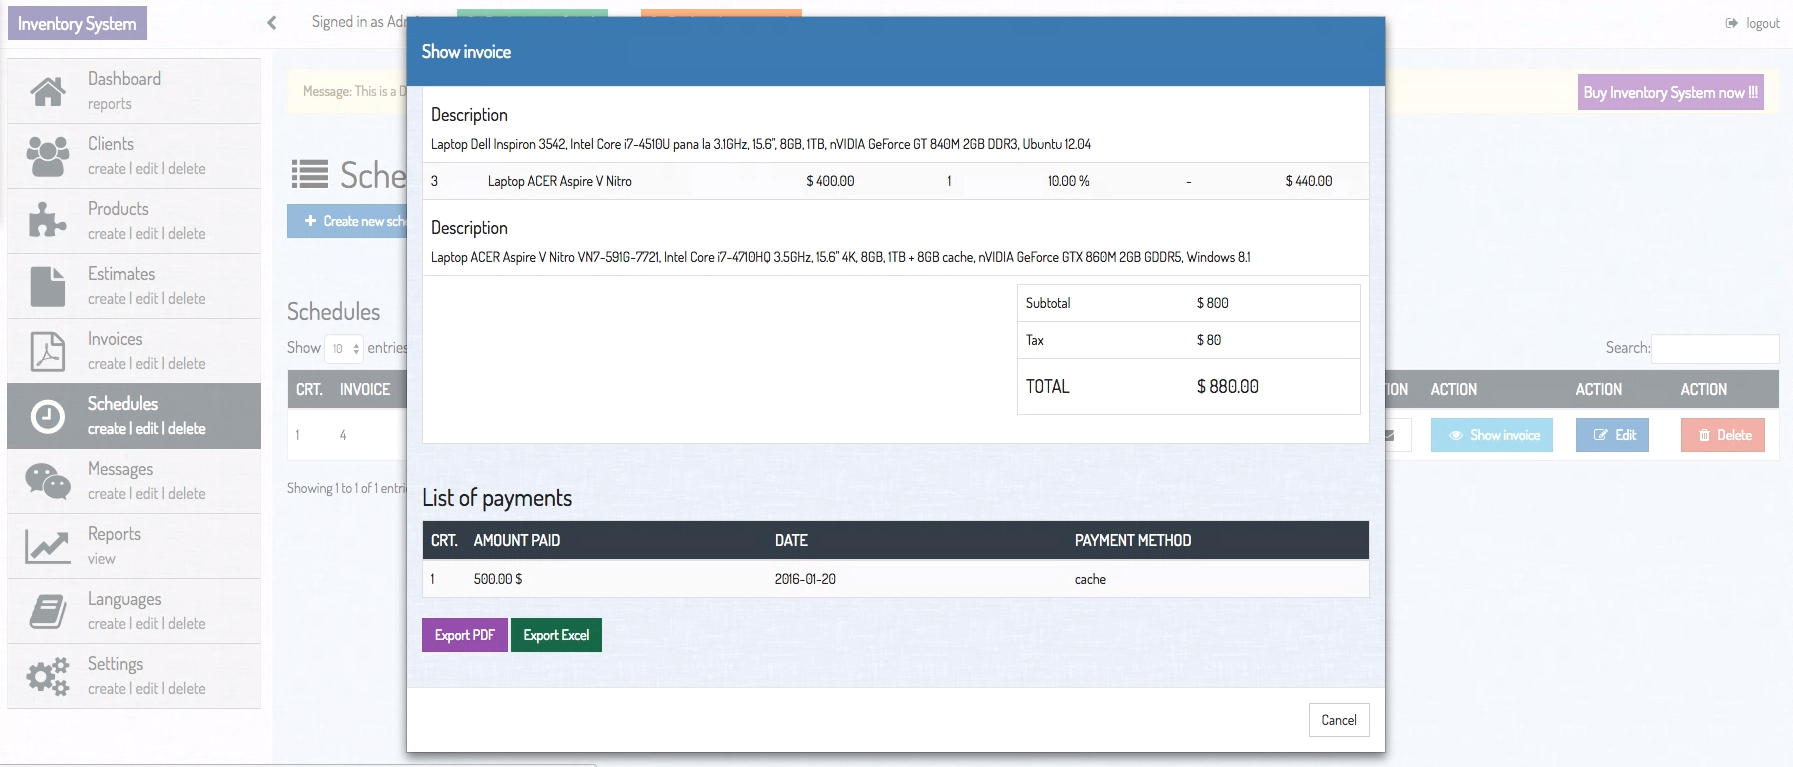Select the Estimates document icon
The height and width of the screenshot is (767, 1793).
[47, 286]
